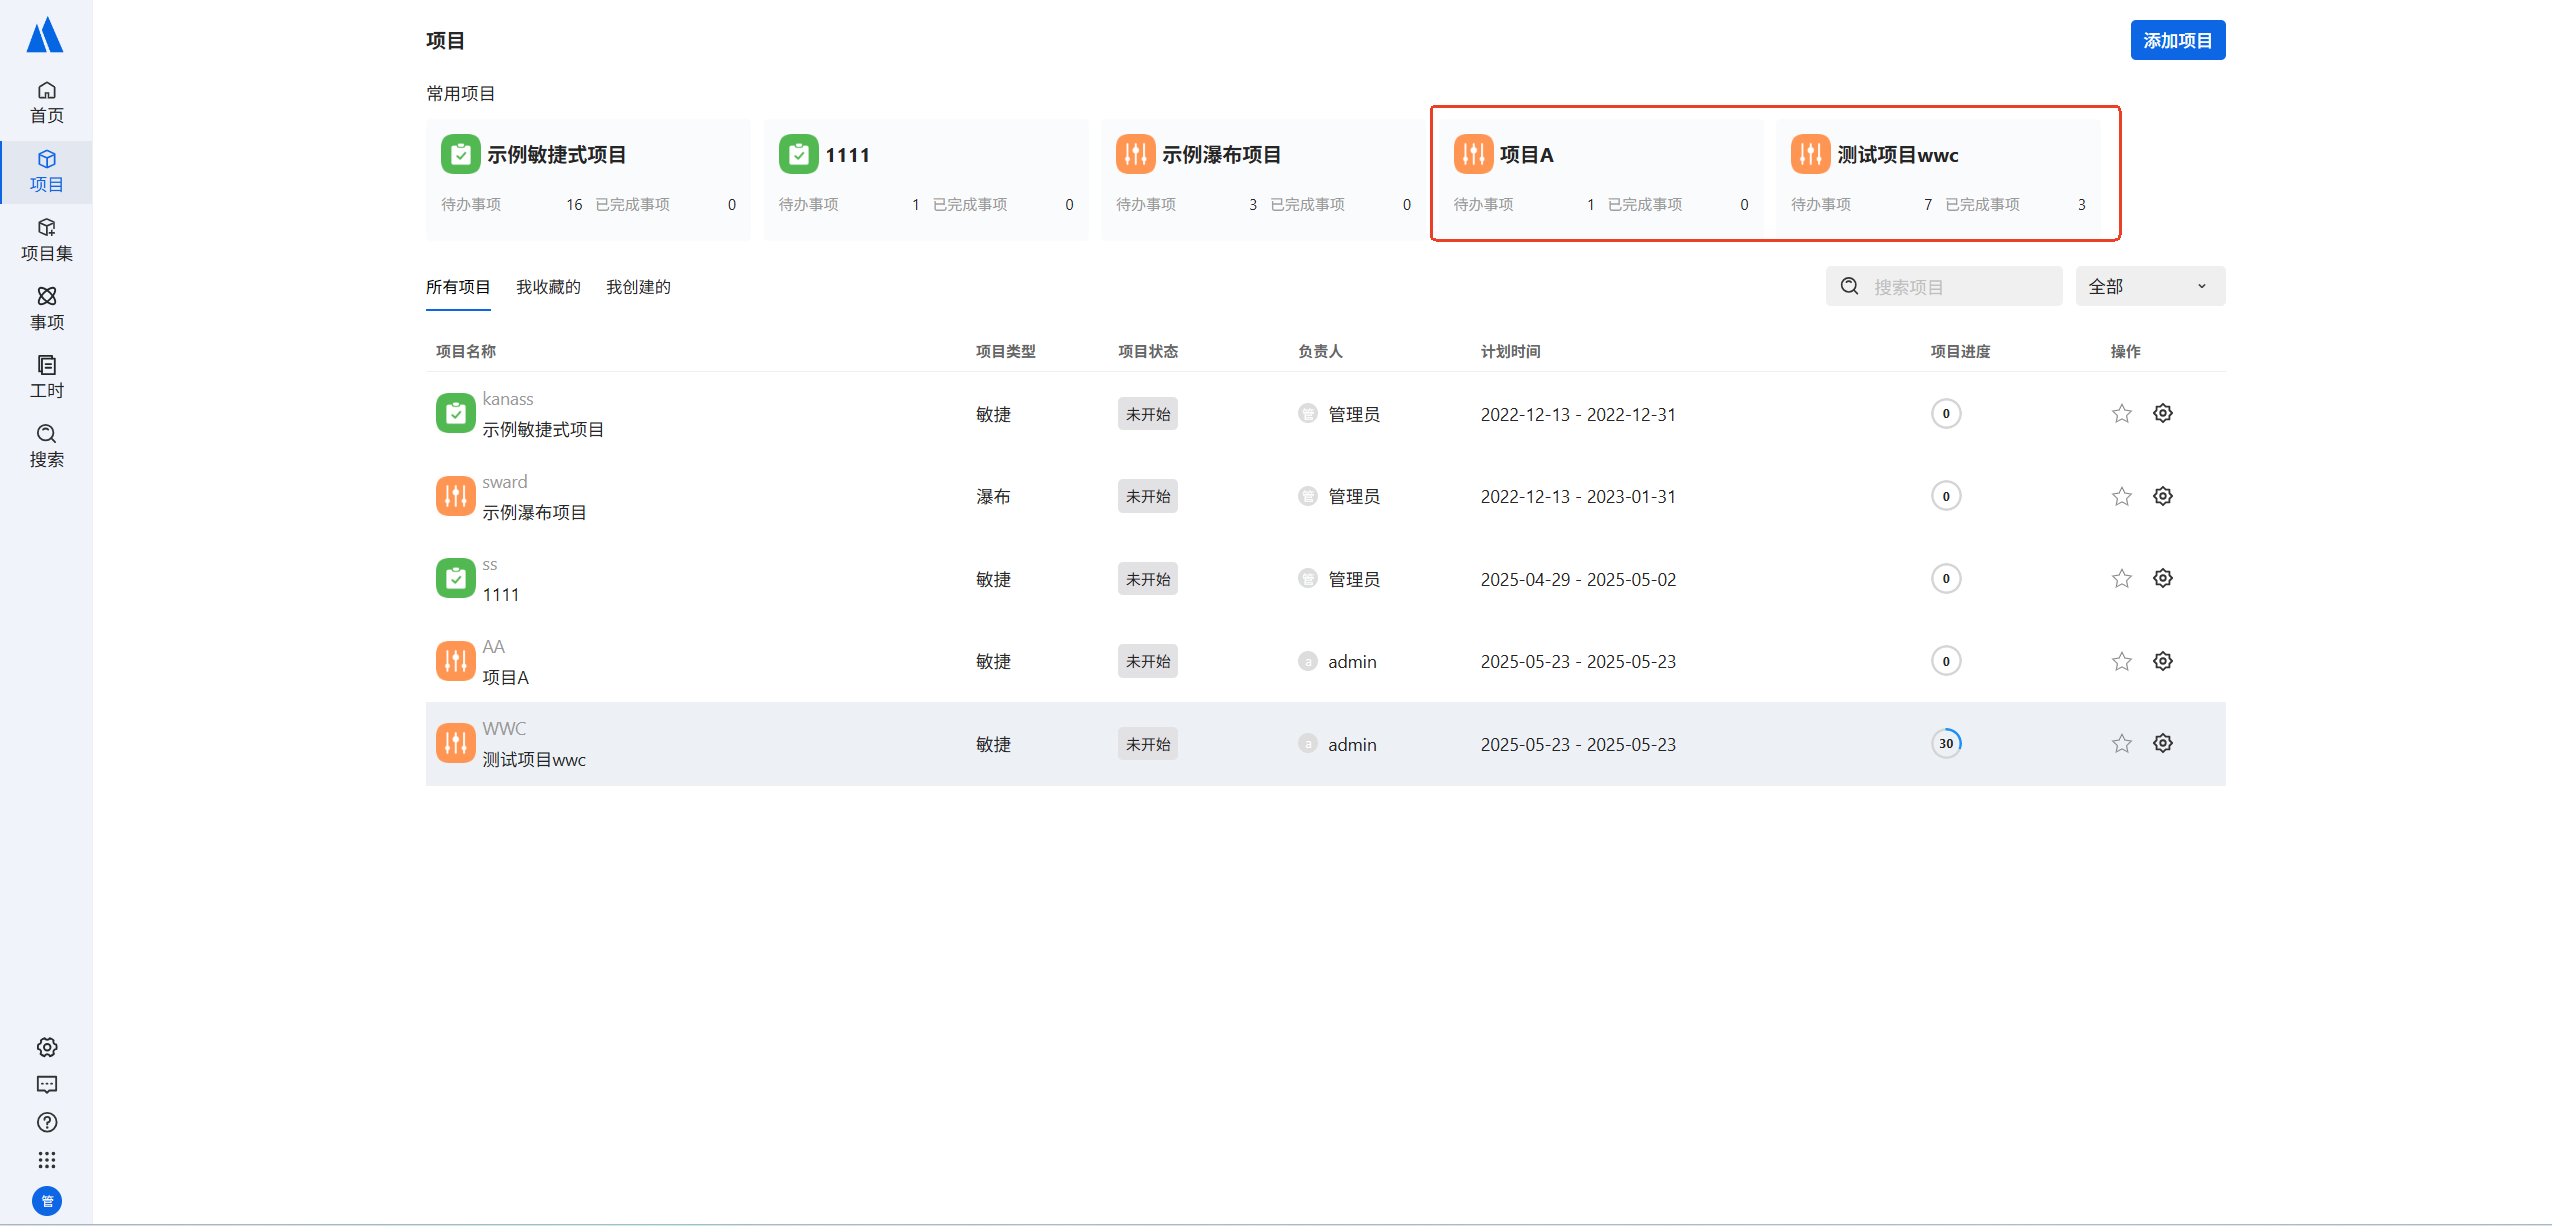Open the help question mark icon
2552x1226 pixels.
47,1122
